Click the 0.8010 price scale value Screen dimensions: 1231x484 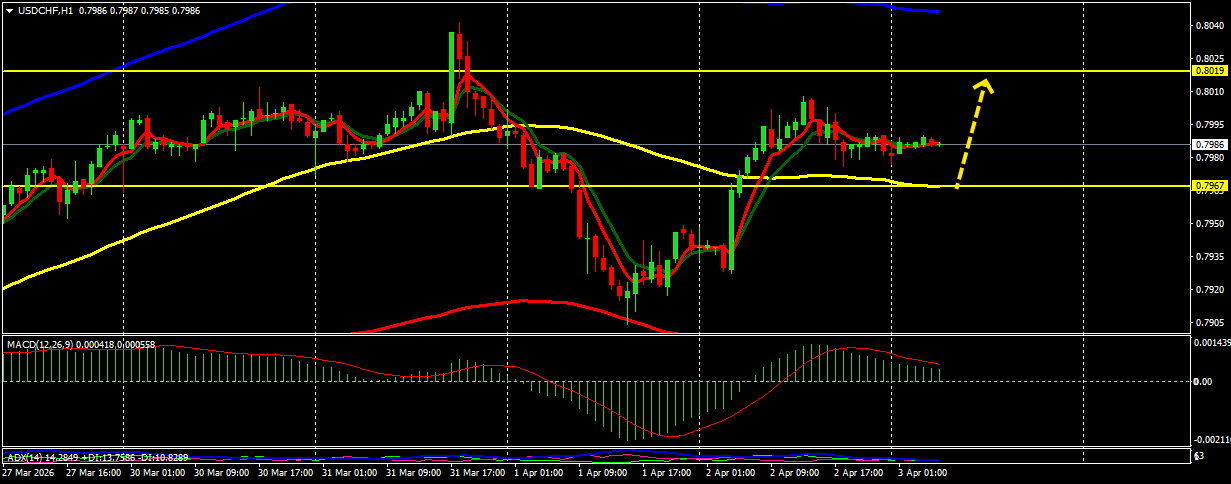point(1210,92)
